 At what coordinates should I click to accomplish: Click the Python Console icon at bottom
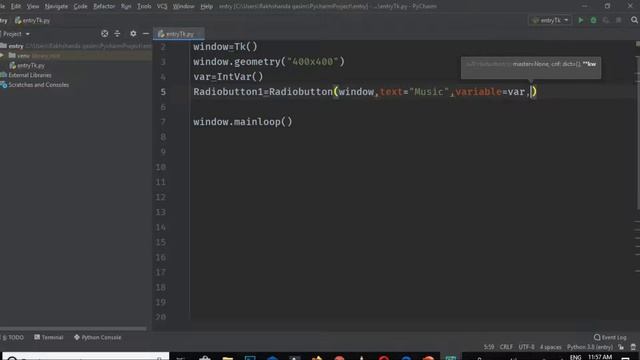pos(77,338)
